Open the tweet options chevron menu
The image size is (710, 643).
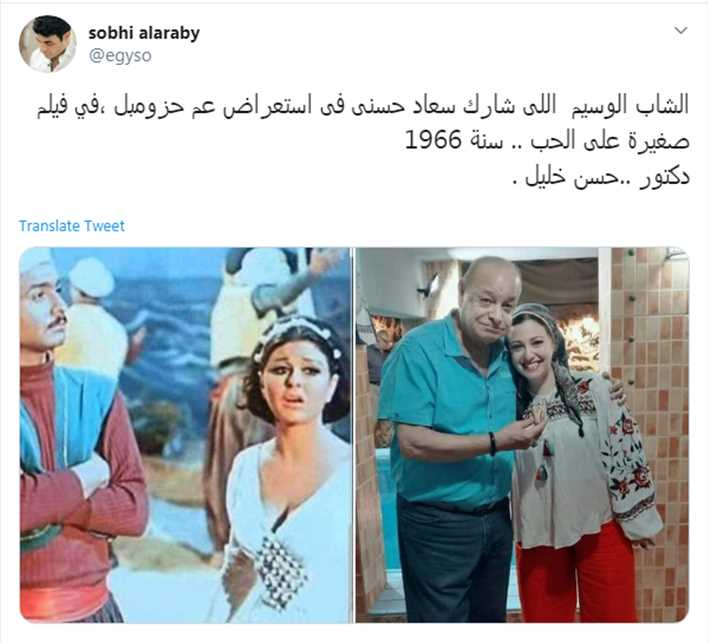[681, 30]
